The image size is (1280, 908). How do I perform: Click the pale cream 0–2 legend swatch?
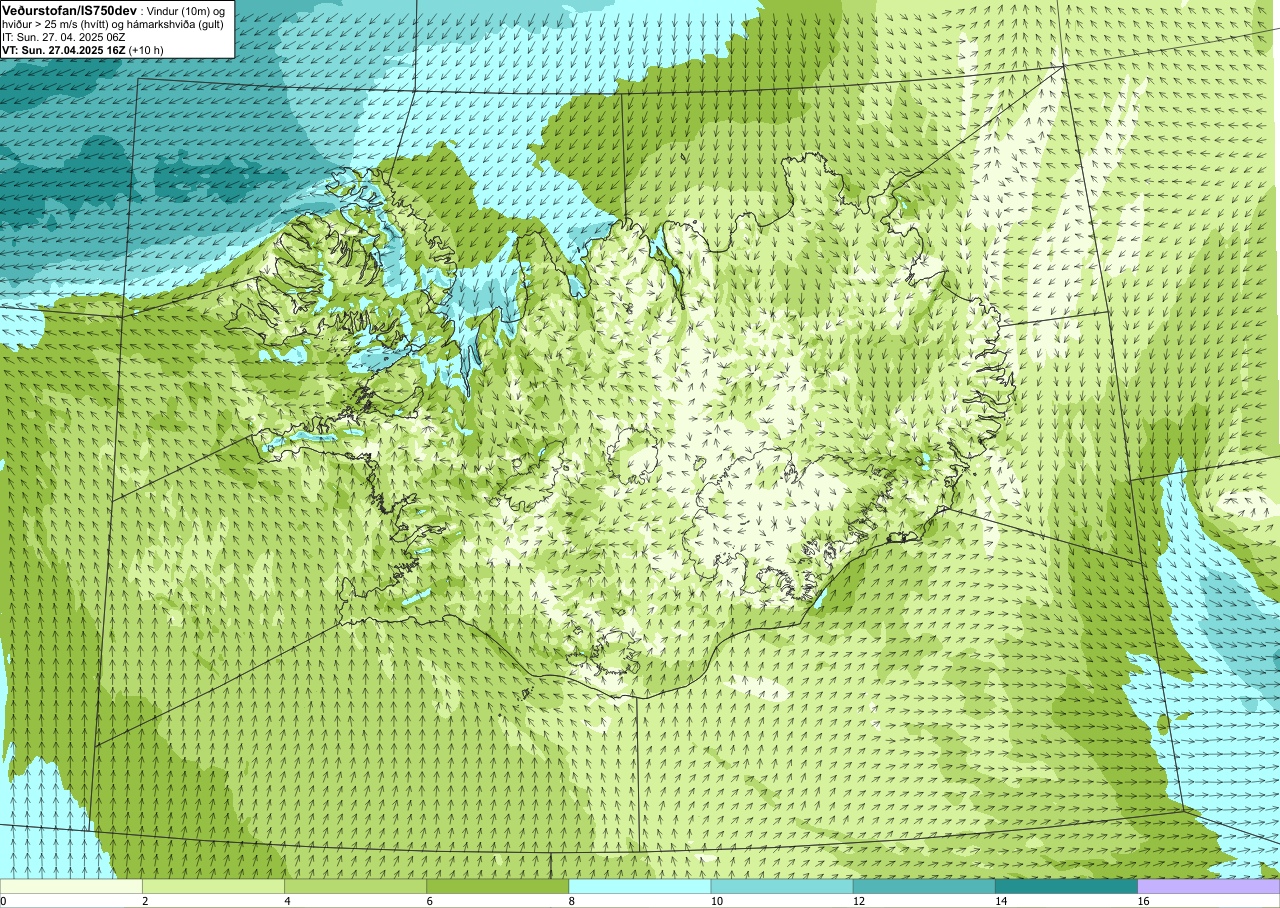click(x=71, y=886)
